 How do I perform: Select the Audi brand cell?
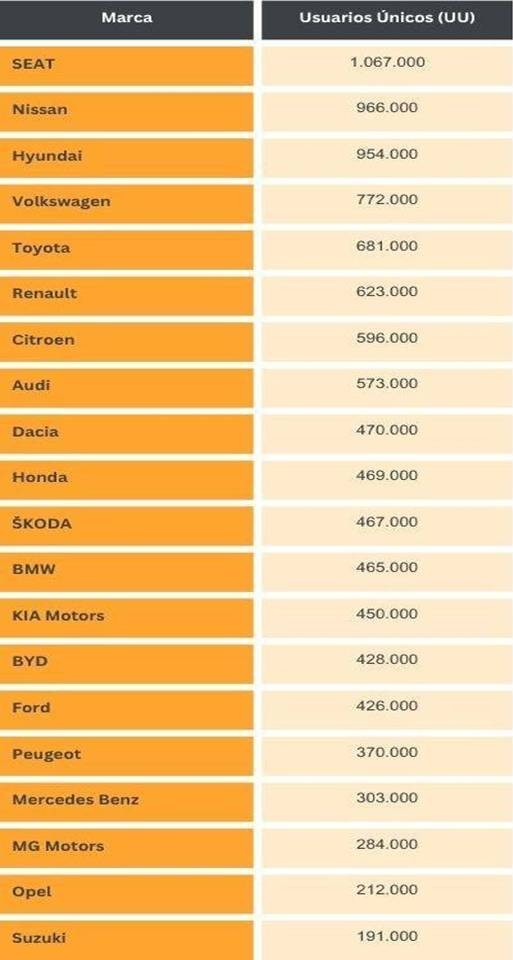[126, 388]
